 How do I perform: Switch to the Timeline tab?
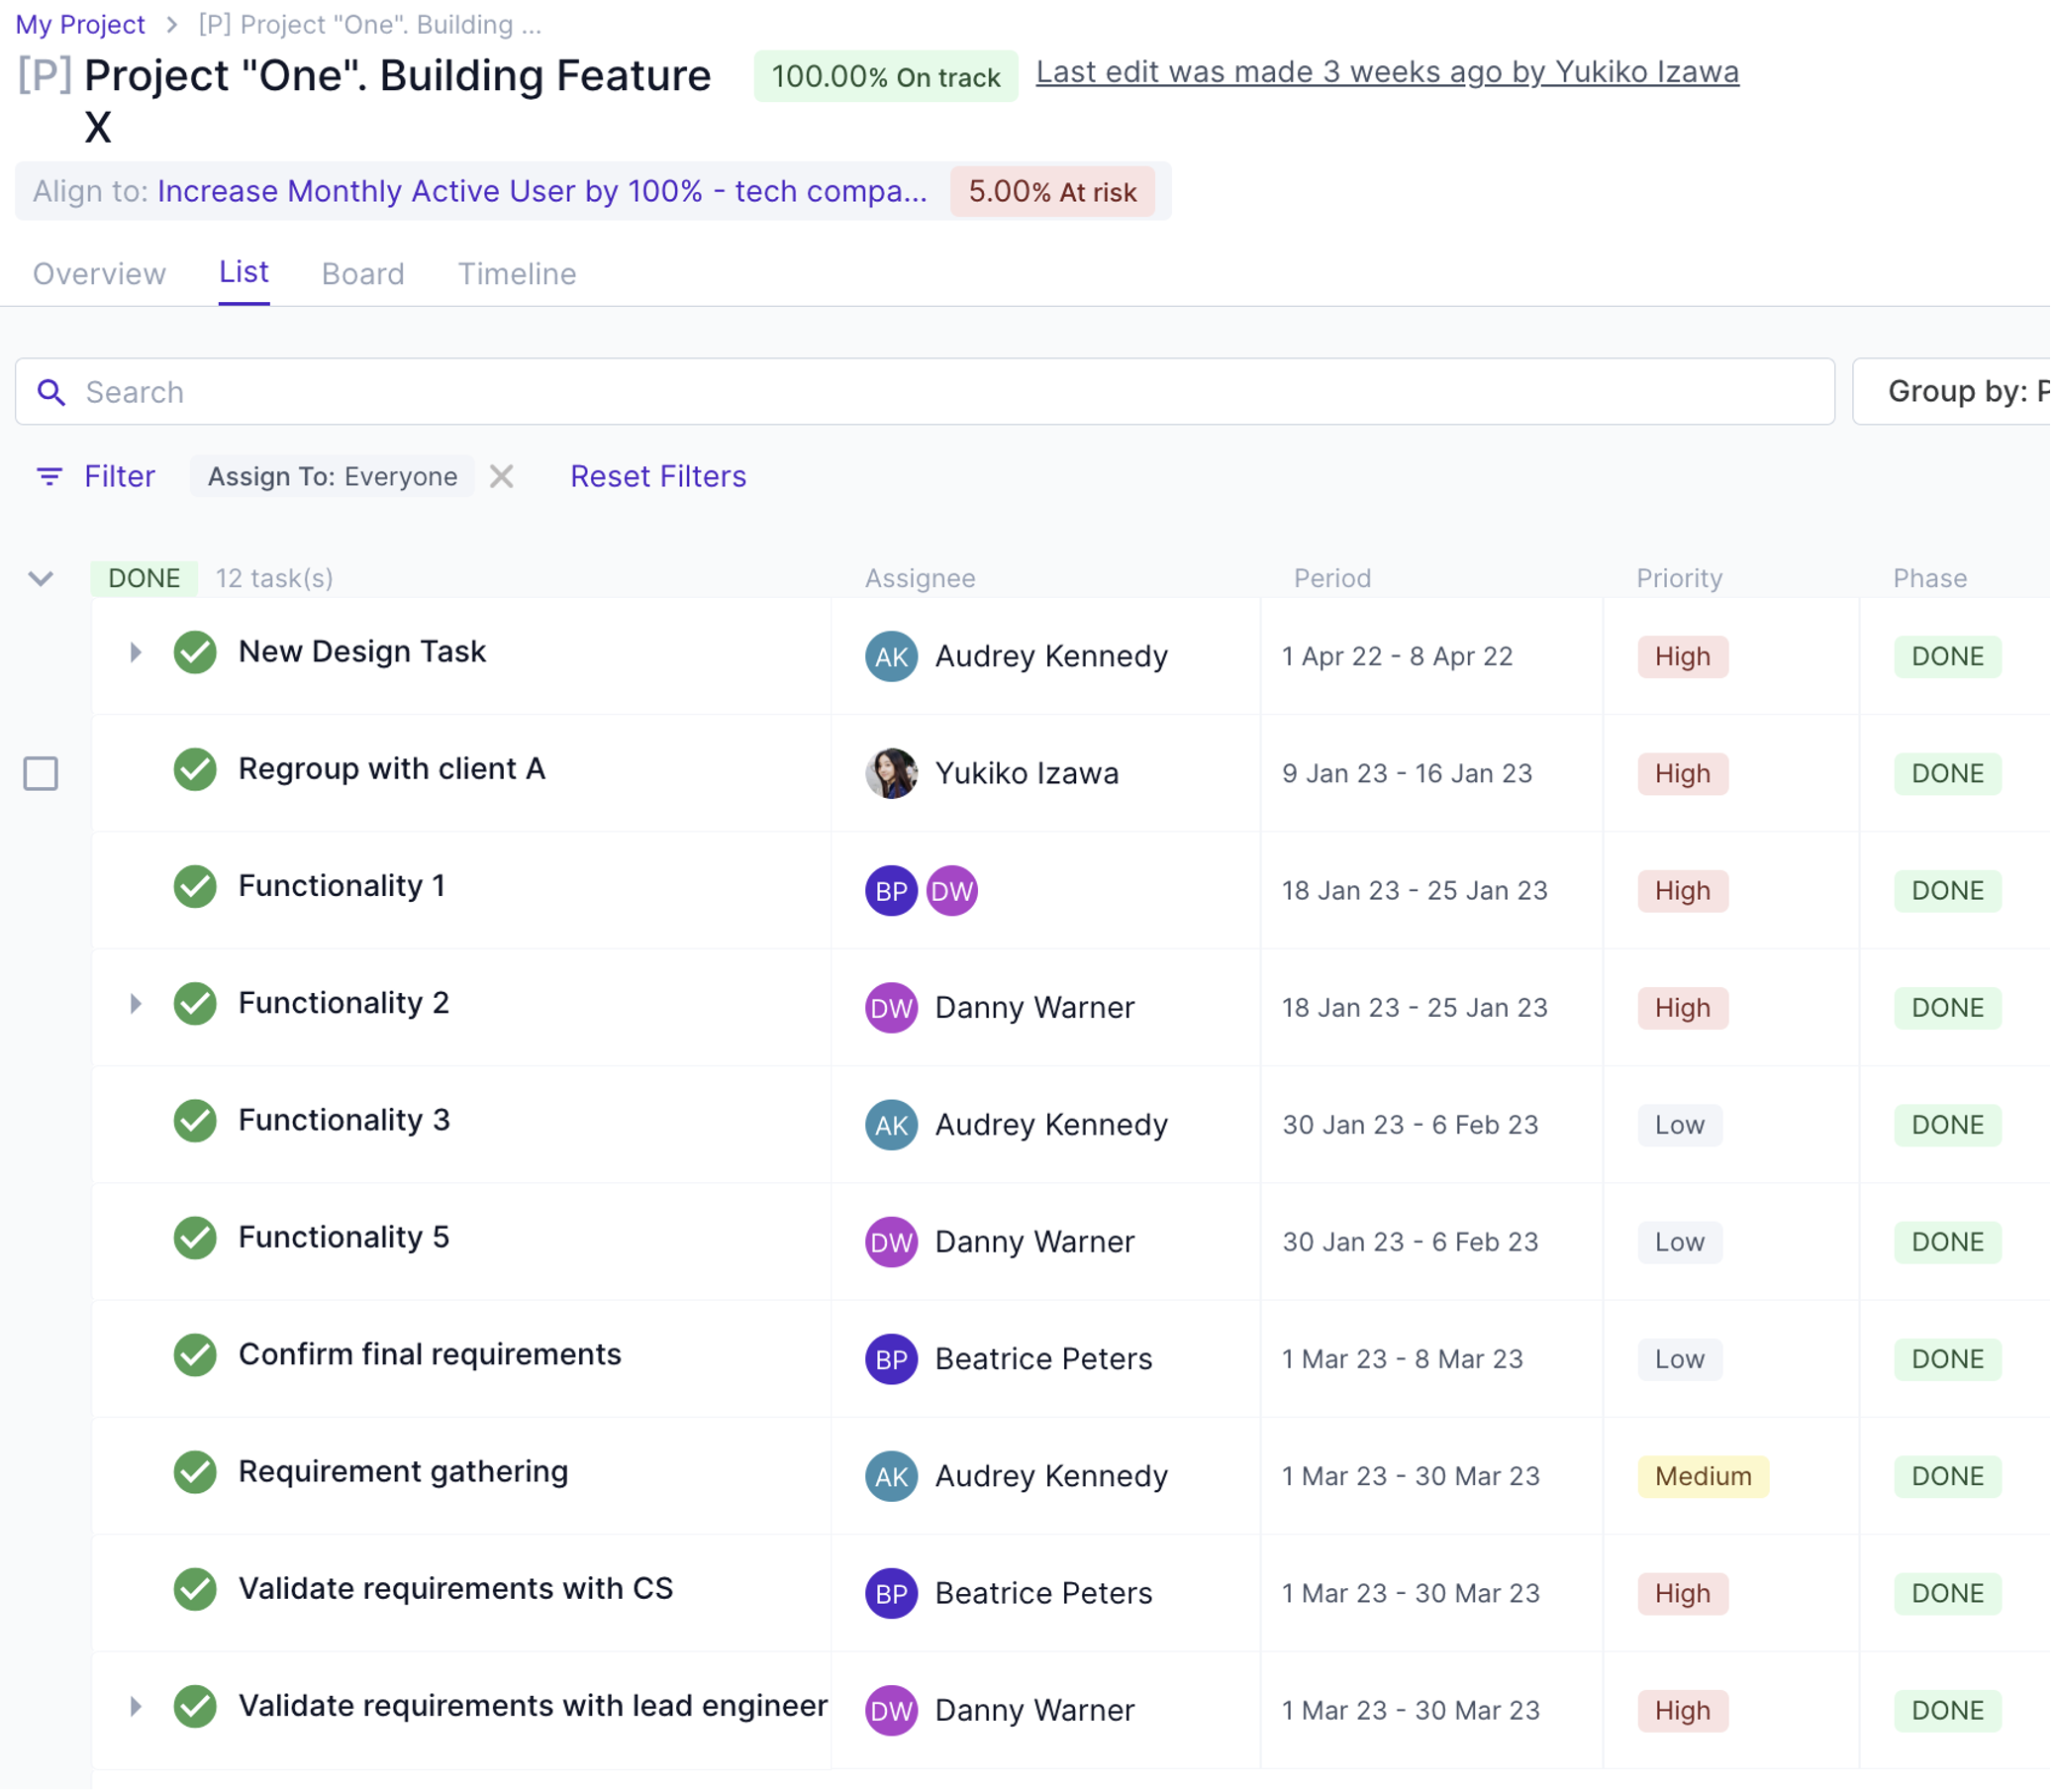517,274
